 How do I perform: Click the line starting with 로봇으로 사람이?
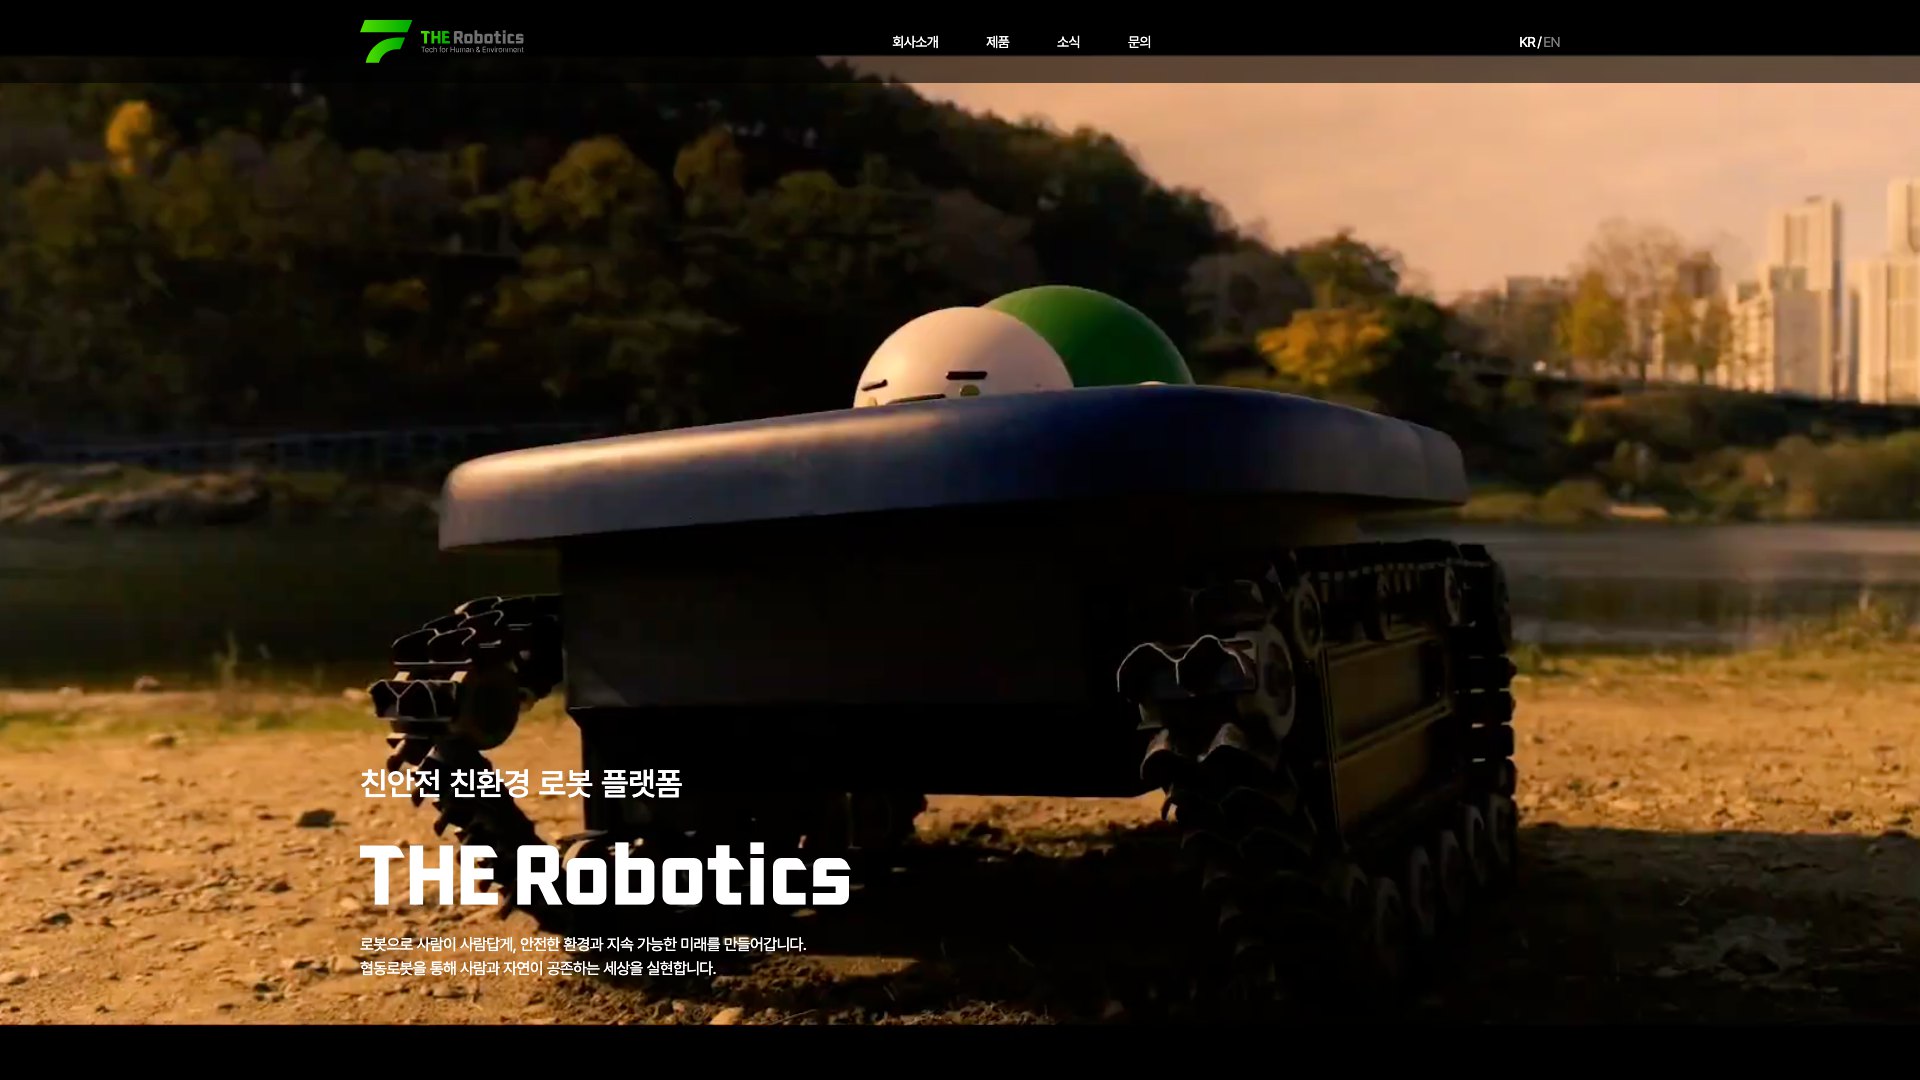point(583,944)
